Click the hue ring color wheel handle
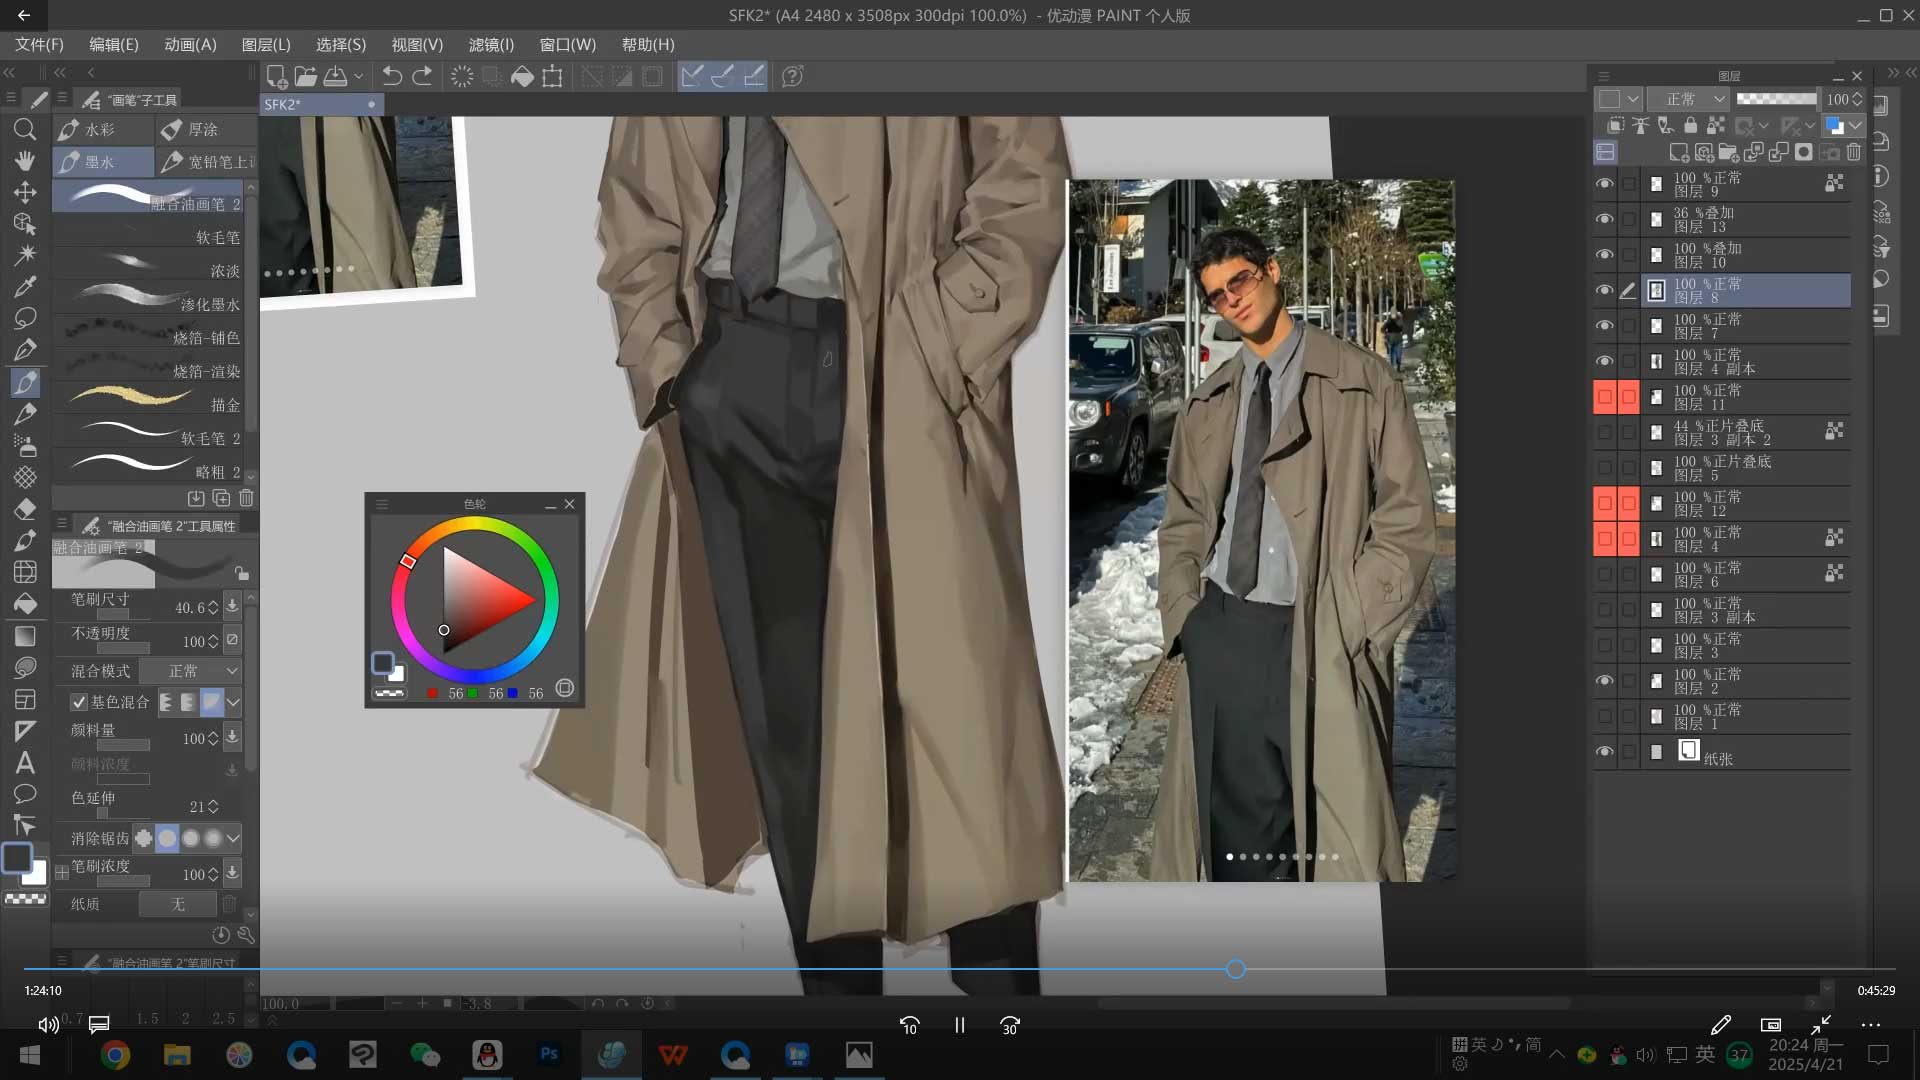Screen dimensions: 1920x1080 tap(407, 562)
